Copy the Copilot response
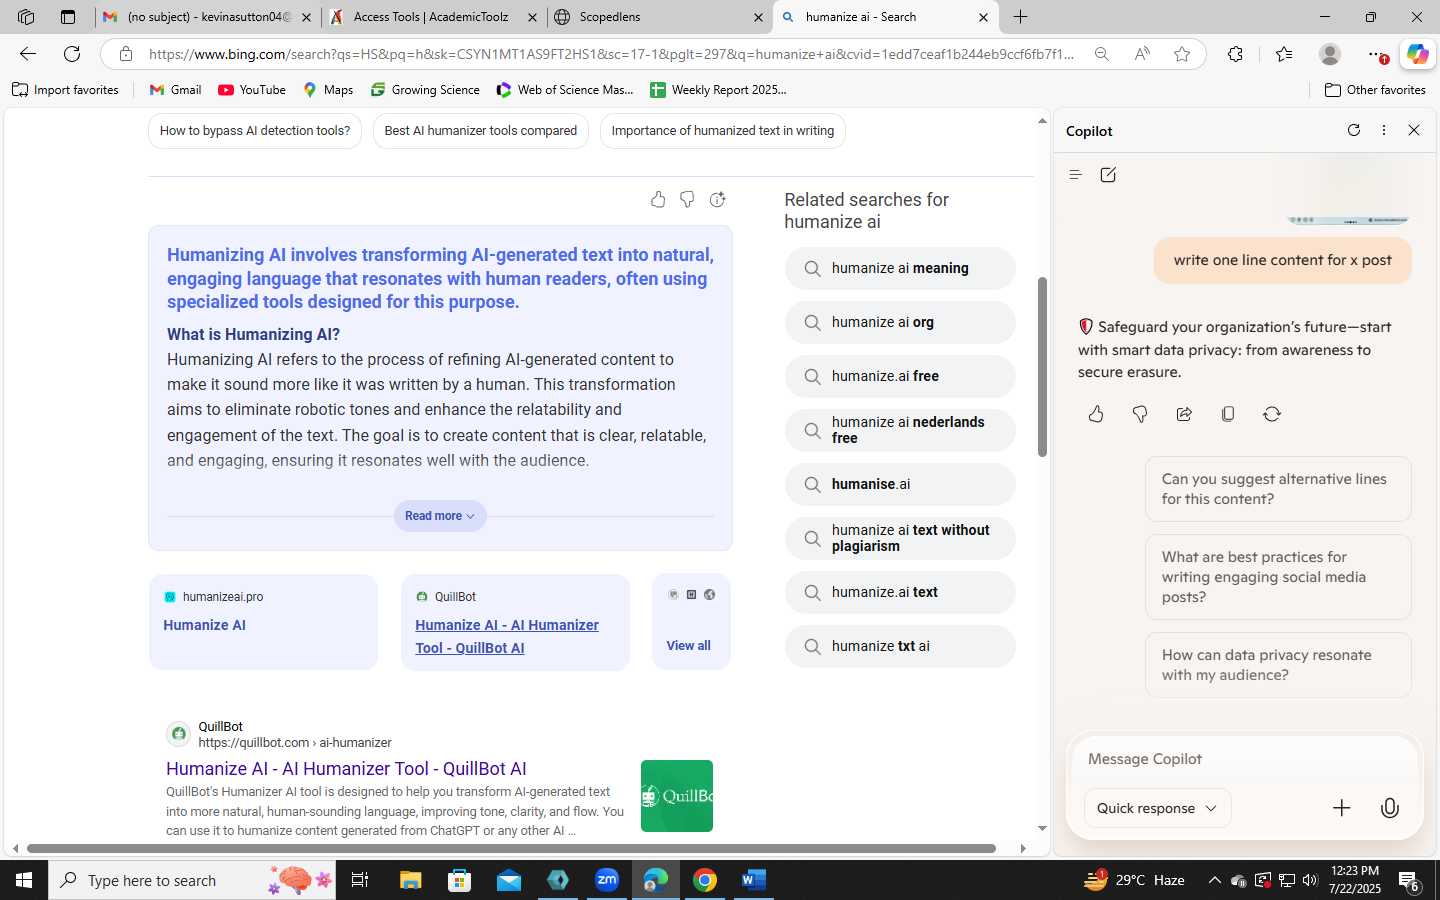1440x900 pixels. [x=1228, y=414]
